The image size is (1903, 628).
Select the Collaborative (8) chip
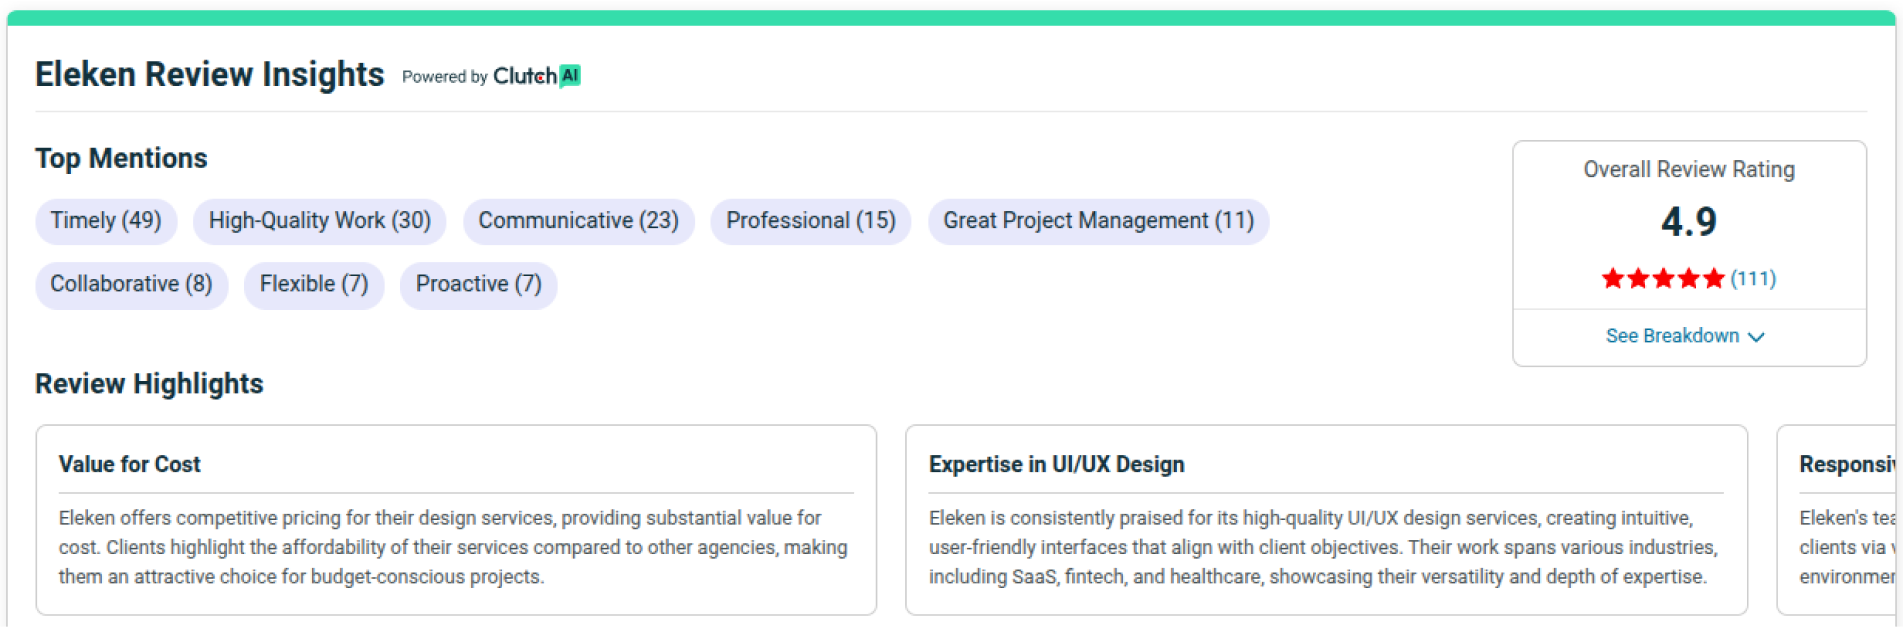tap(131, 285)
